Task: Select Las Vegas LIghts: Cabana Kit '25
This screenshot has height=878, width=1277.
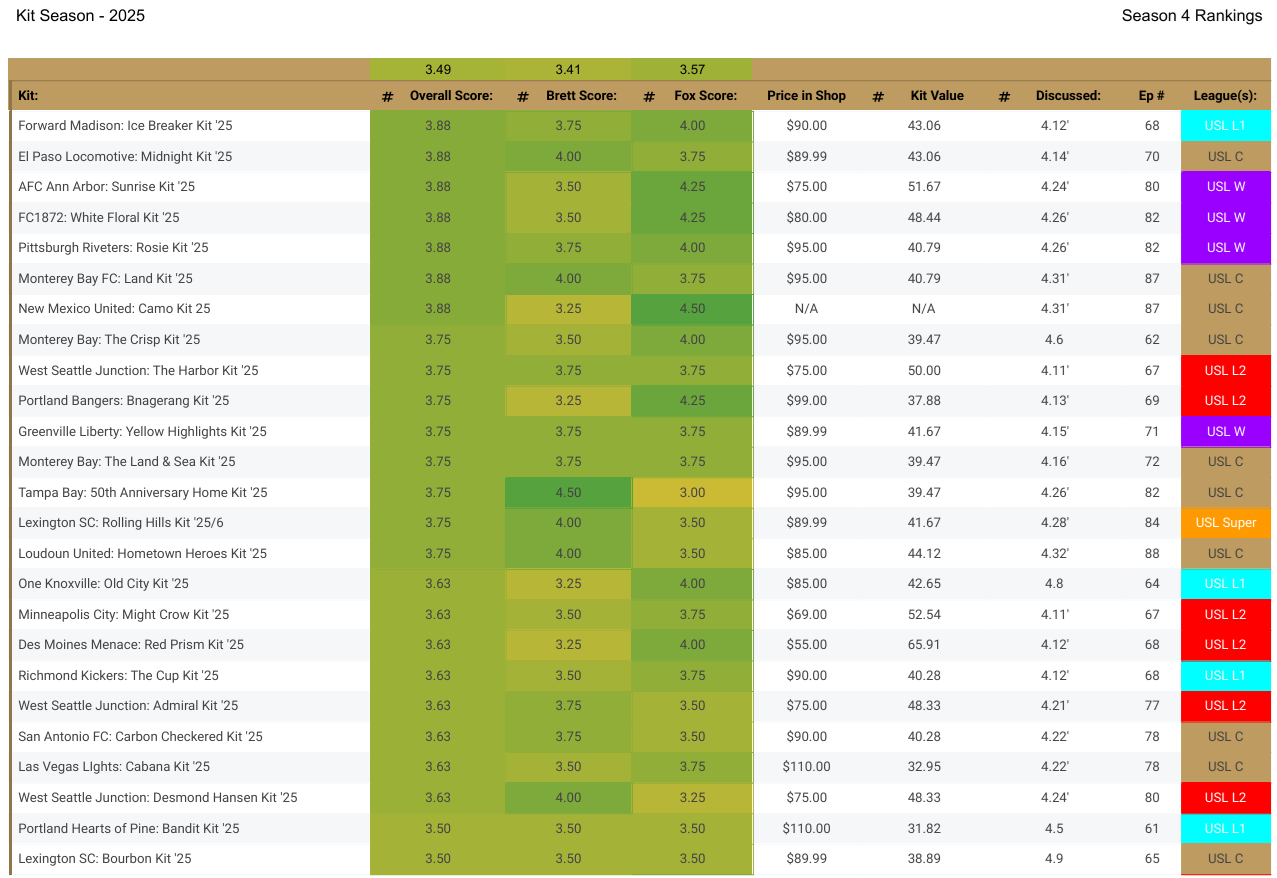Action: (x=114, y=767)
